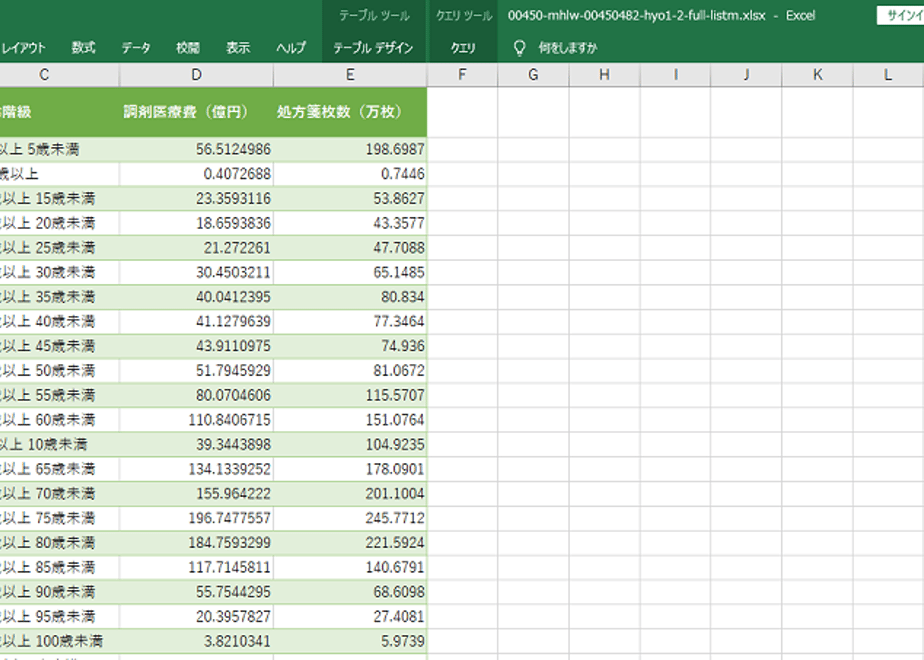Select cell with value 74.936

pyautogui.click(x=350, y=346)
